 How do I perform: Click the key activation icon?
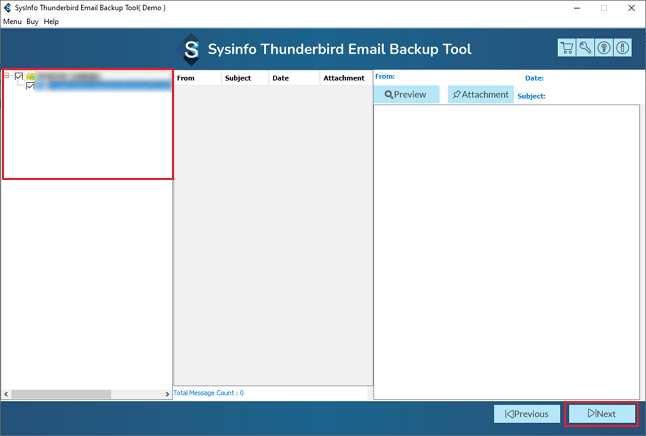click(604, 48)
